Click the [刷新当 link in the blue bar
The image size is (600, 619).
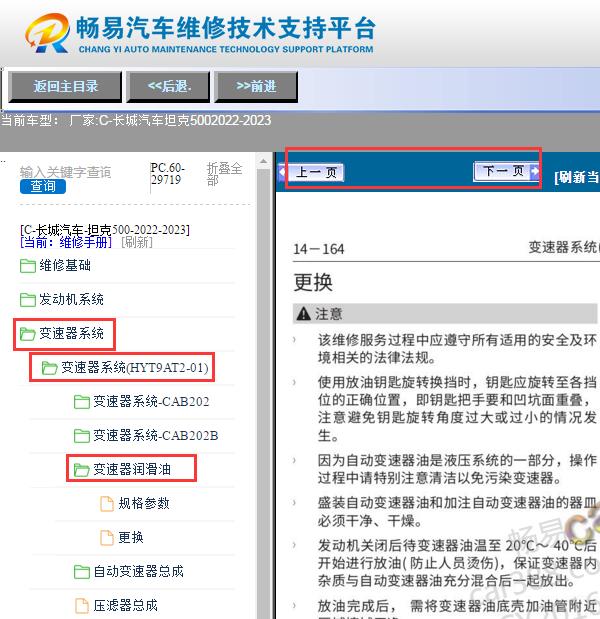tap(576, 177)
